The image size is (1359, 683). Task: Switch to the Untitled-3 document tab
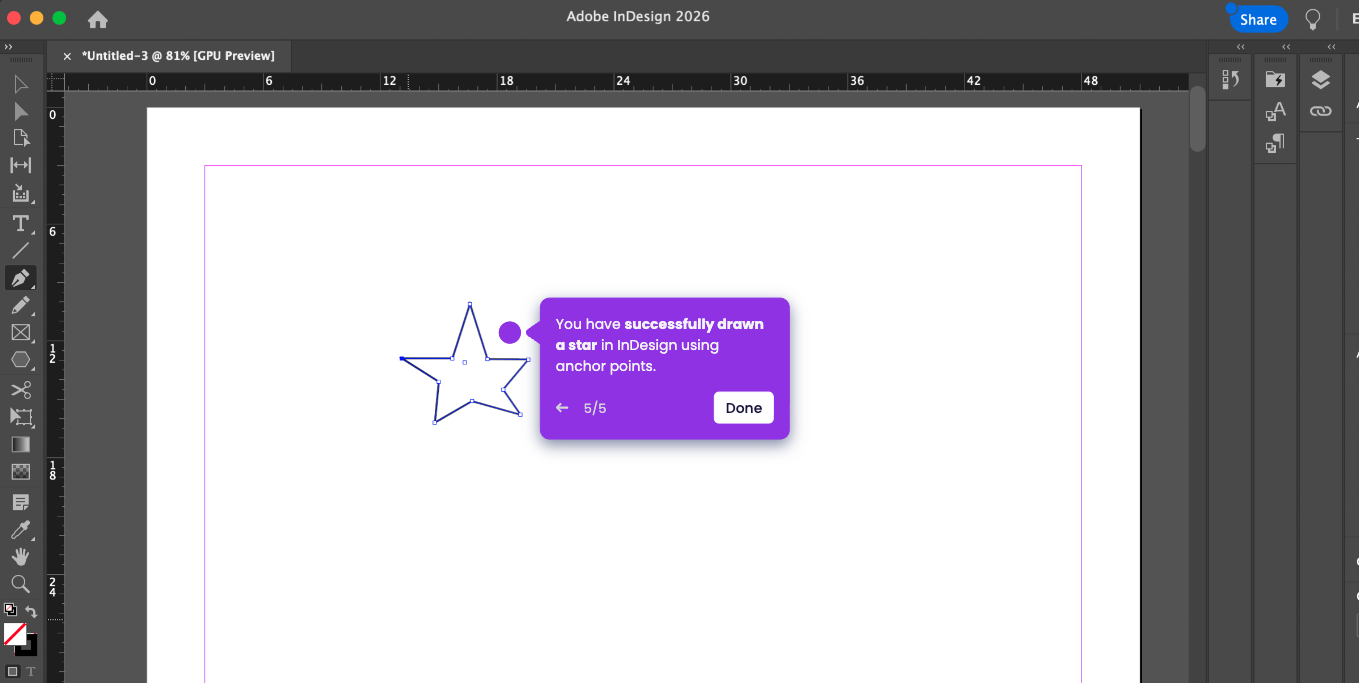[178, 56]
